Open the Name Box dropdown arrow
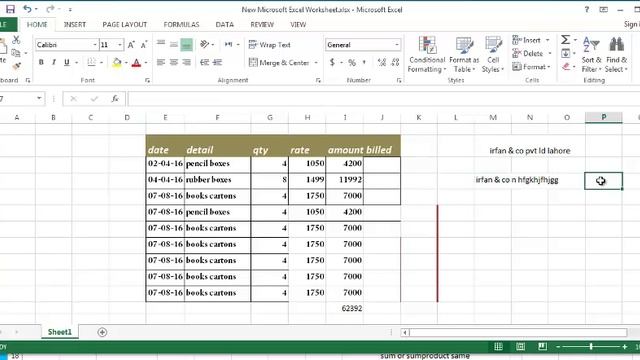This screenshot has width=640, height=360. pos(39,98)
